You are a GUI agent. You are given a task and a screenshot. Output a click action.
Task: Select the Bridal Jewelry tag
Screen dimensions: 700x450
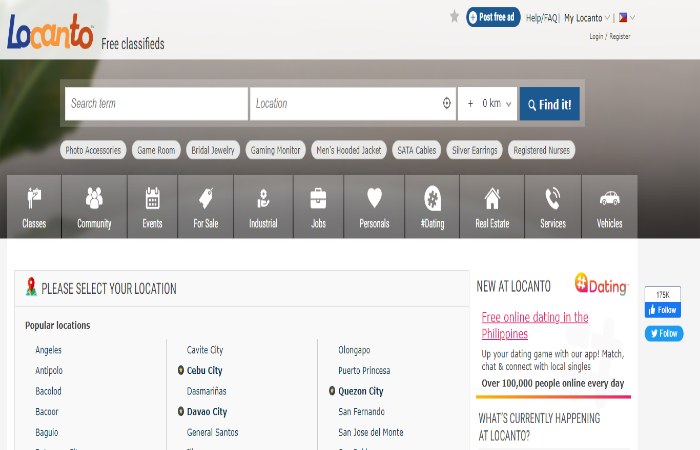(x=213, y=150)
